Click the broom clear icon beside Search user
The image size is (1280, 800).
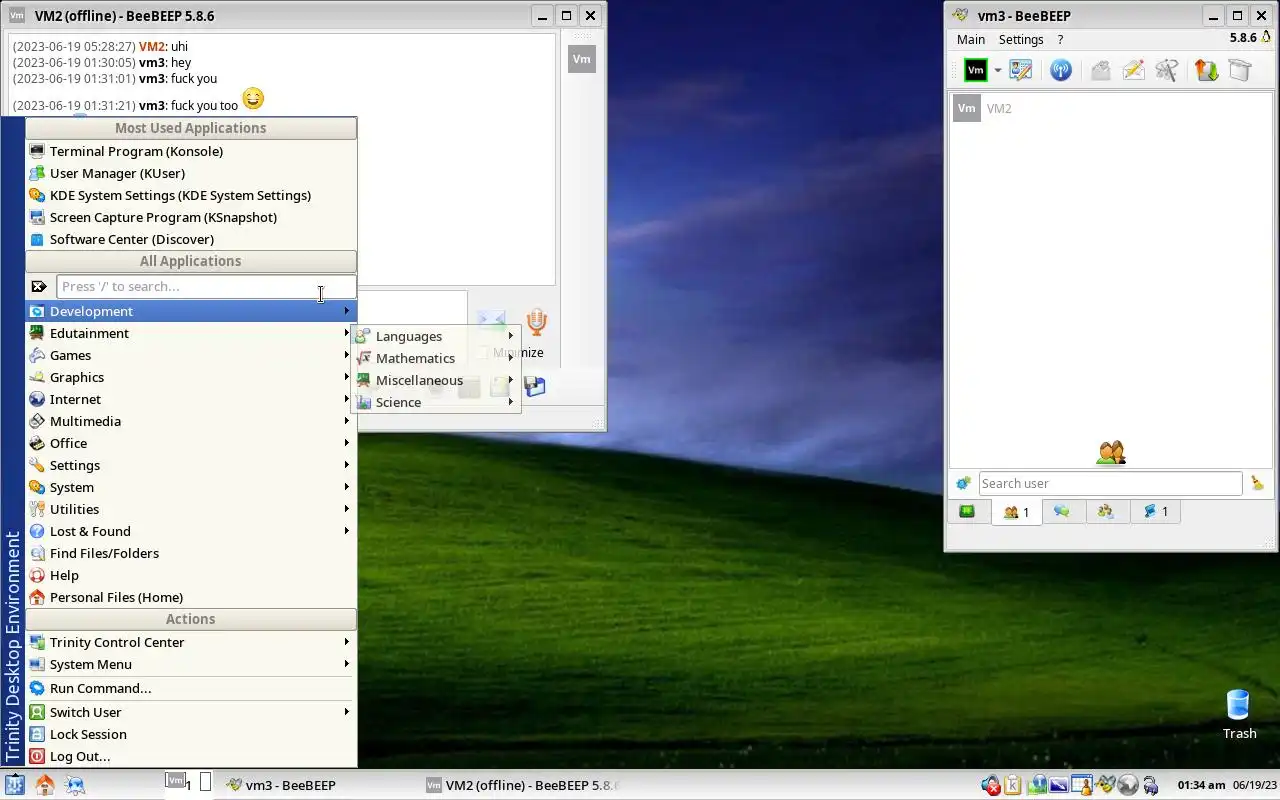click(1257, 483)
